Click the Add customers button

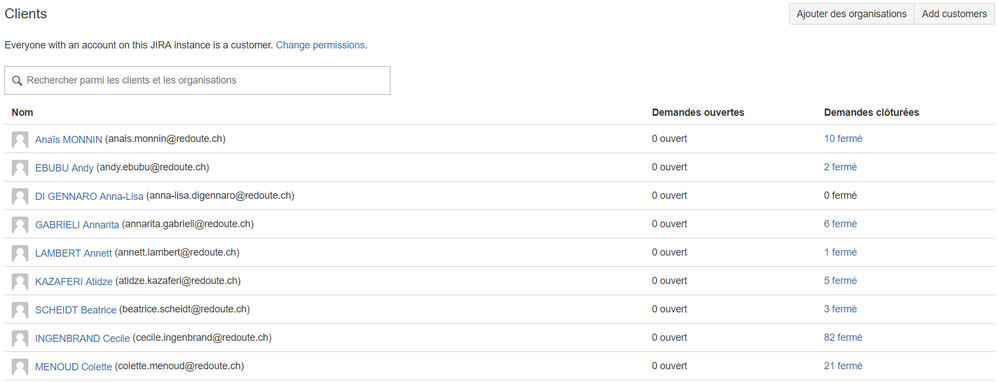(x=954, y=14)
